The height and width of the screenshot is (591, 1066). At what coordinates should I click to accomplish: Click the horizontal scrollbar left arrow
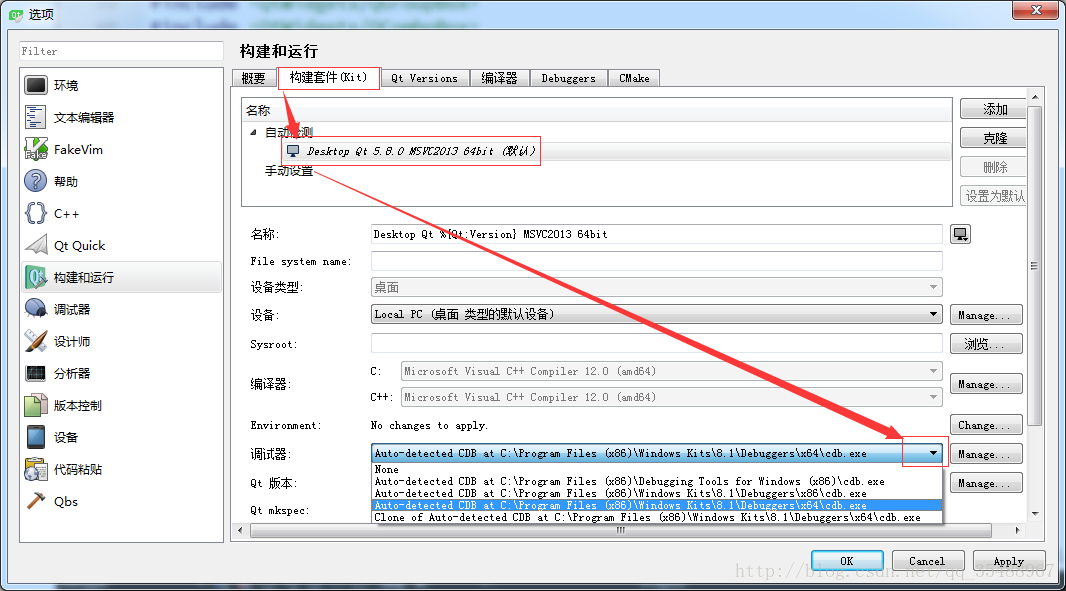coord(239,530)
